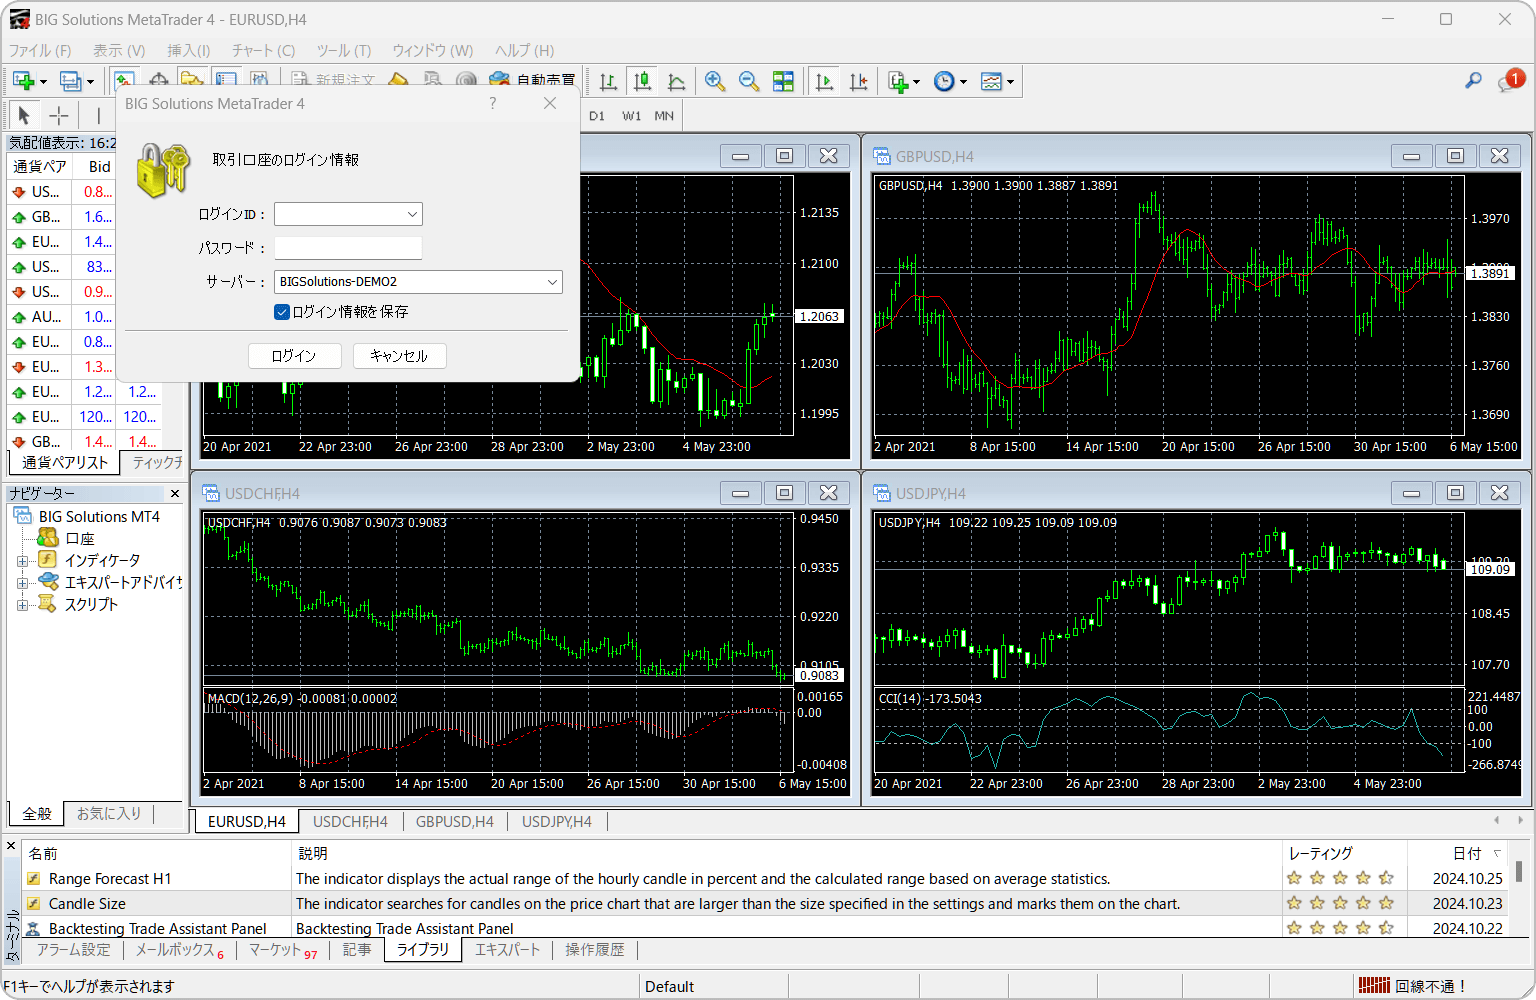Open the indicators list icon
1536x1000 pixels.
898,81
